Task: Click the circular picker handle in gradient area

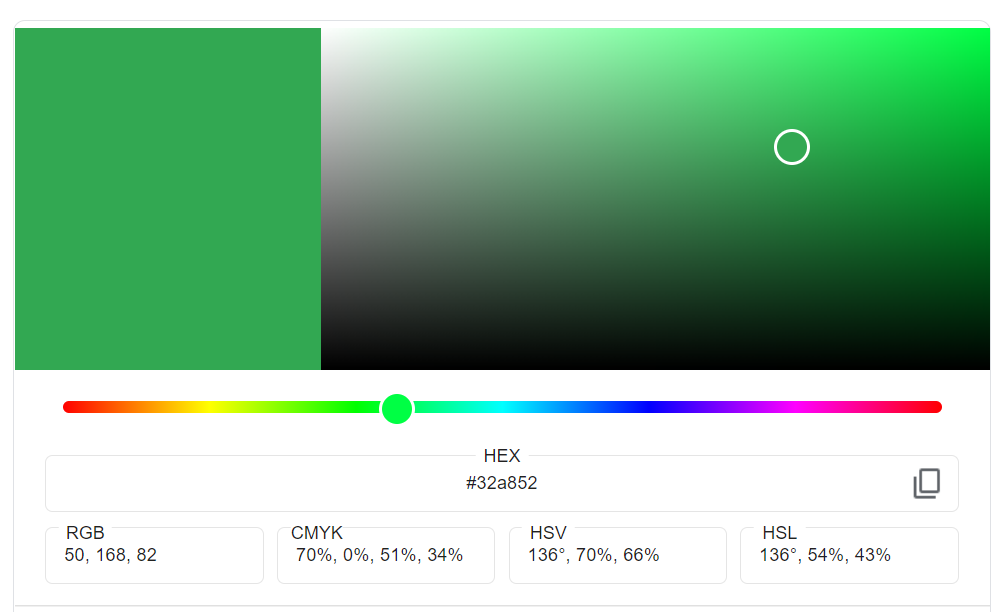Action: pyautogui.click(x=791, y=147)
